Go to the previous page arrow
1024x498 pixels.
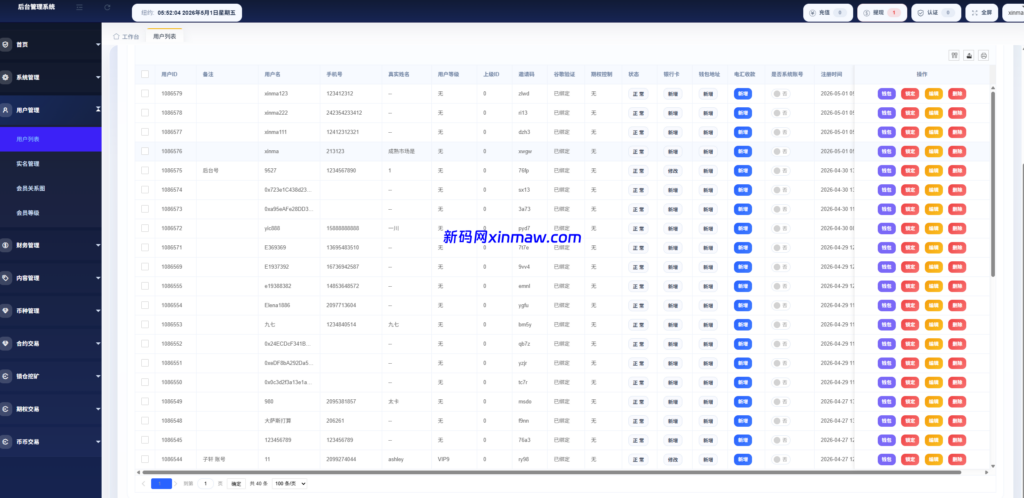[x=144, y=484]
